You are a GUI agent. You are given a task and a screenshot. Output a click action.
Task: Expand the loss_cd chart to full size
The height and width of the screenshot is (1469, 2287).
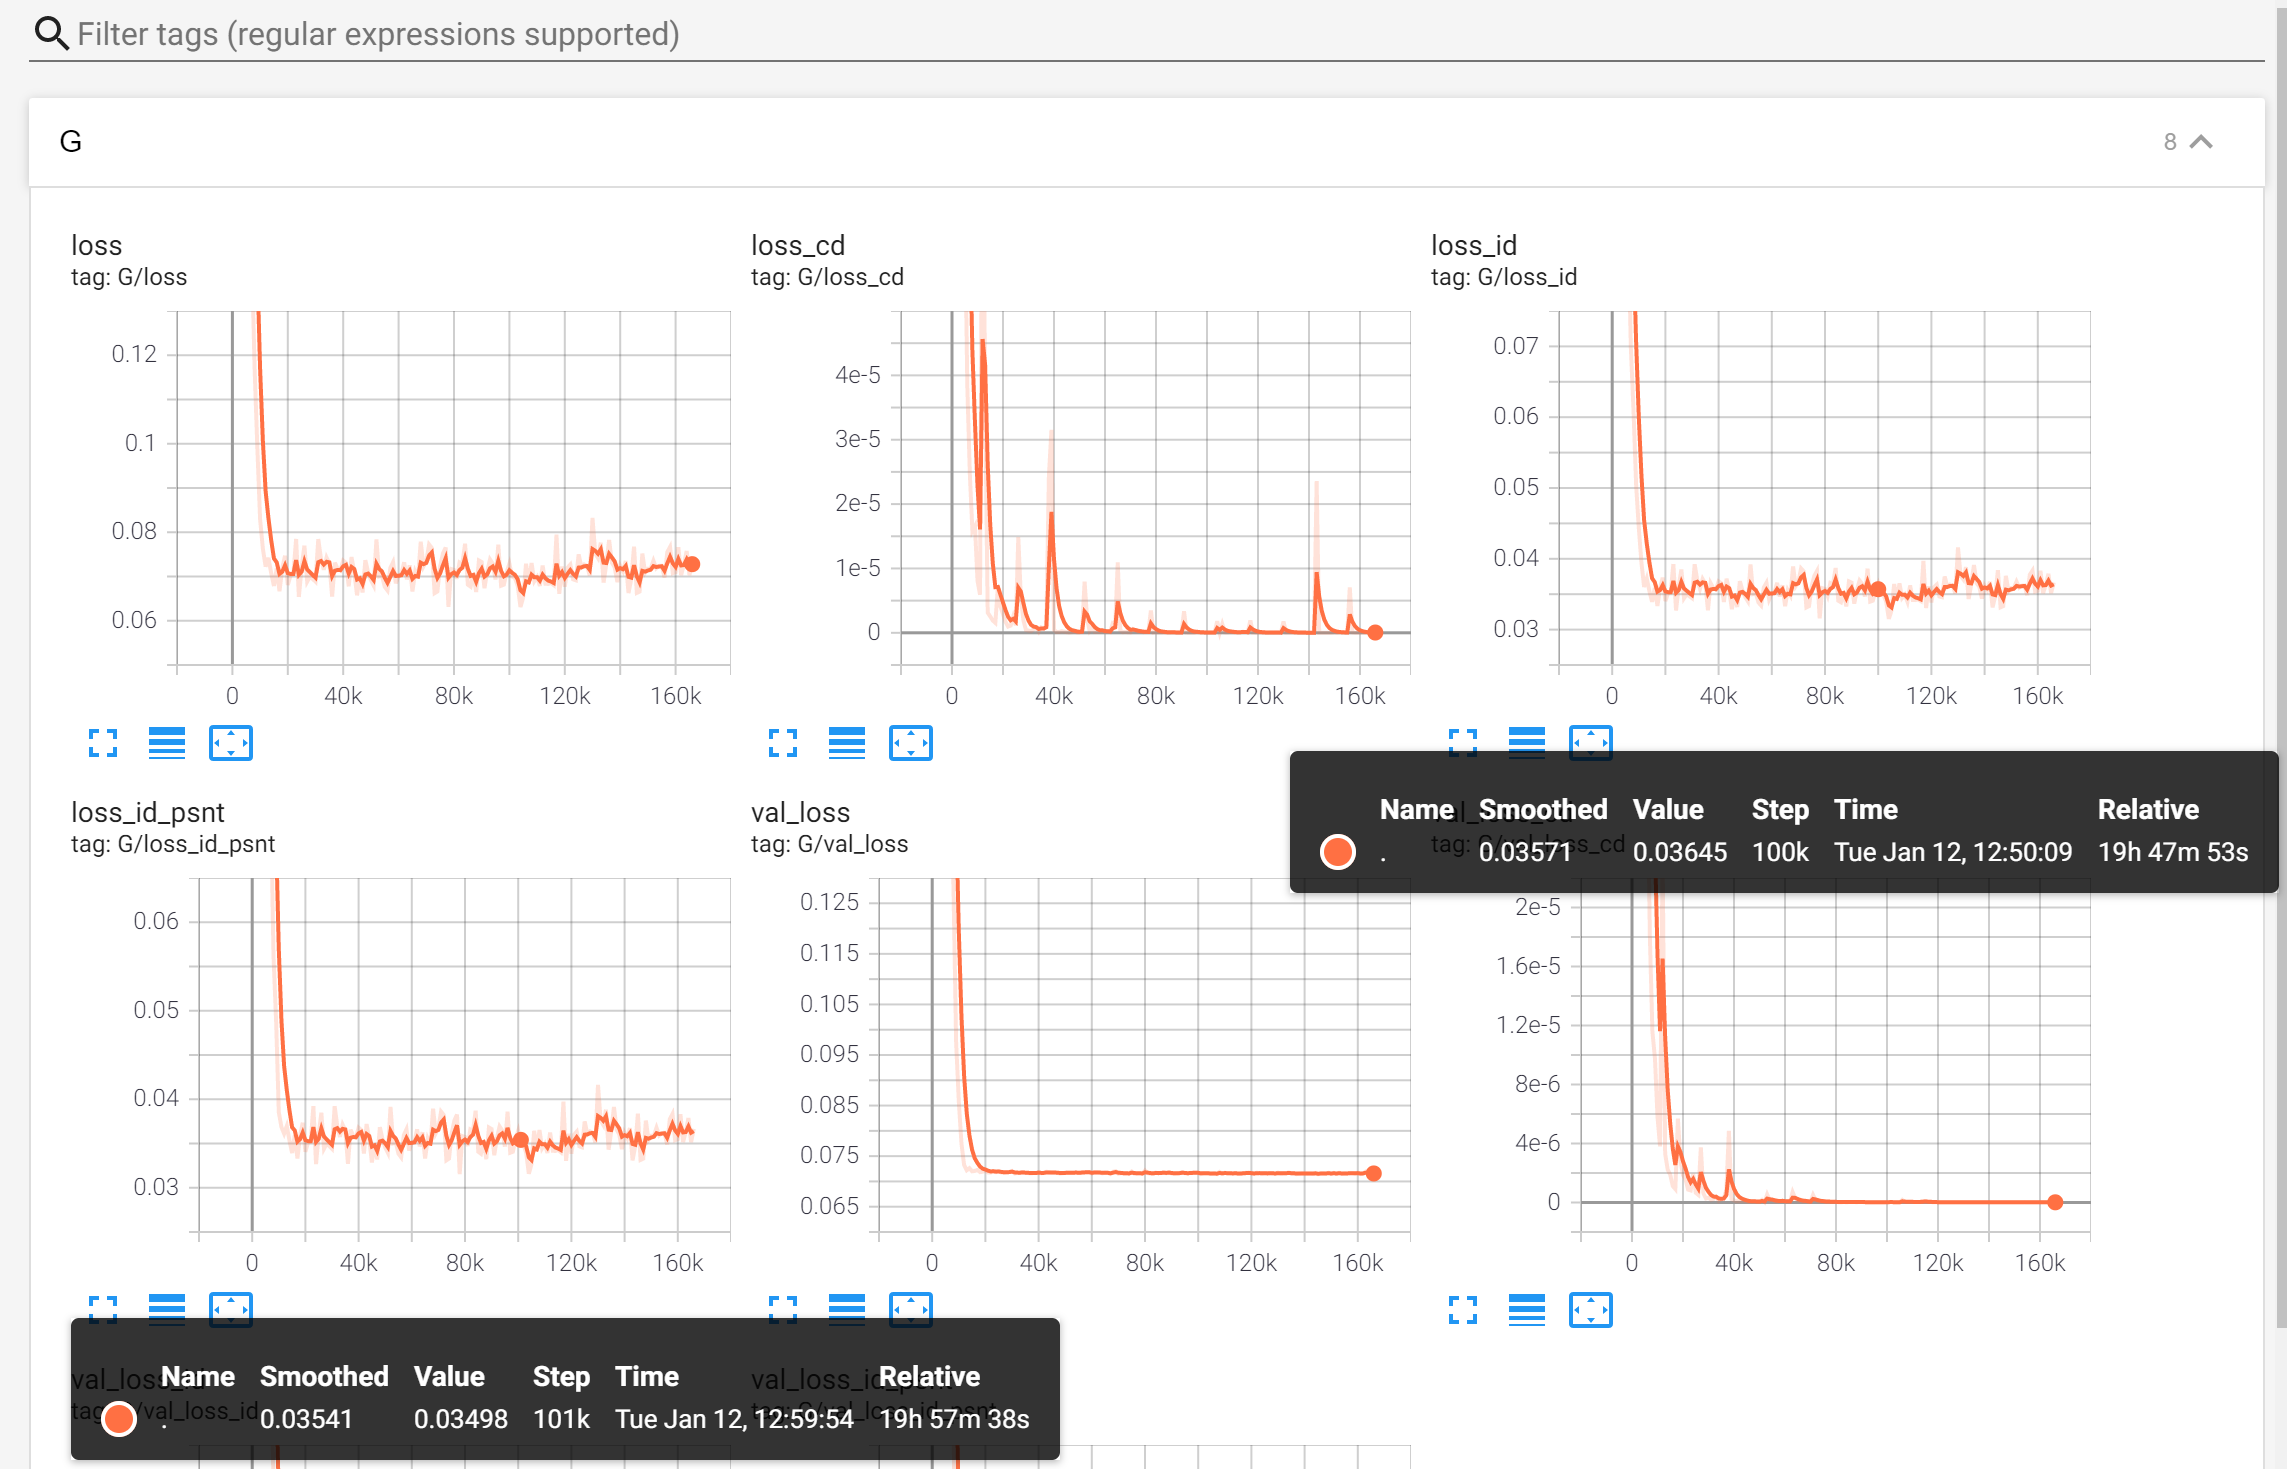tap(783, 743)
